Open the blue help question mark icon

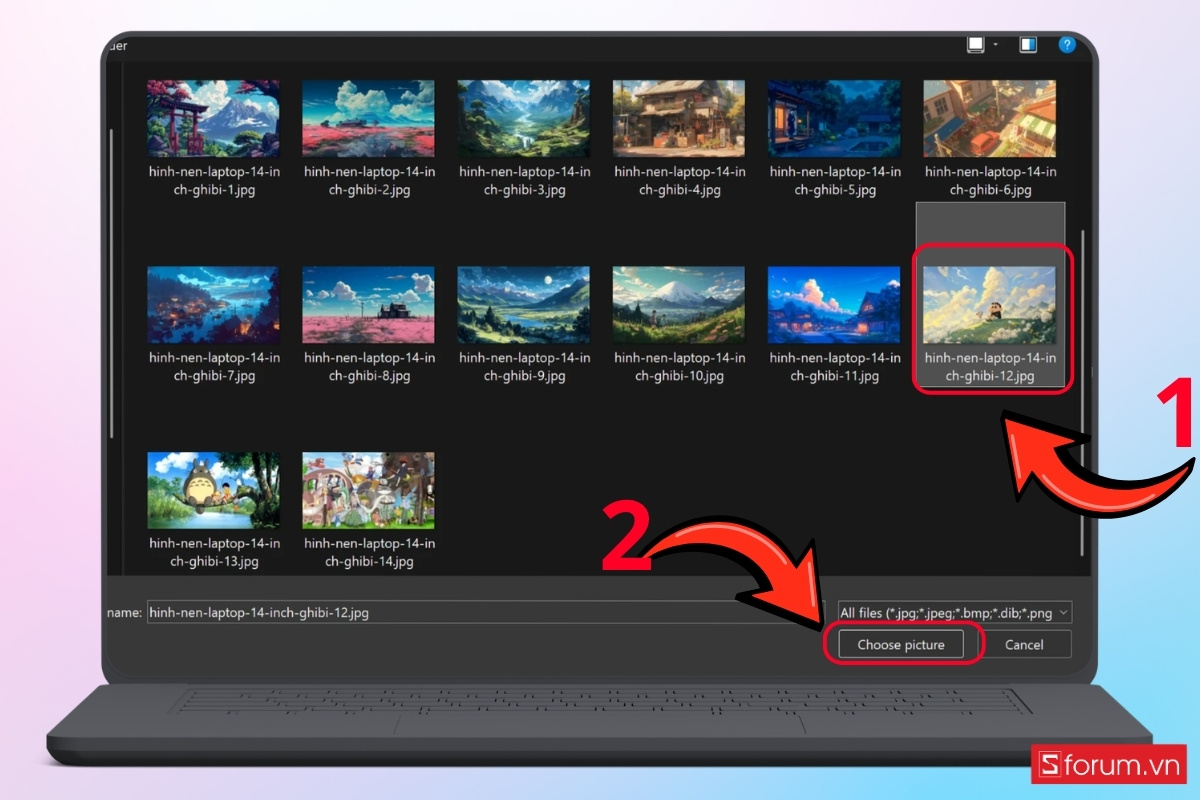pyautogui.click(x=1067, y=45)
